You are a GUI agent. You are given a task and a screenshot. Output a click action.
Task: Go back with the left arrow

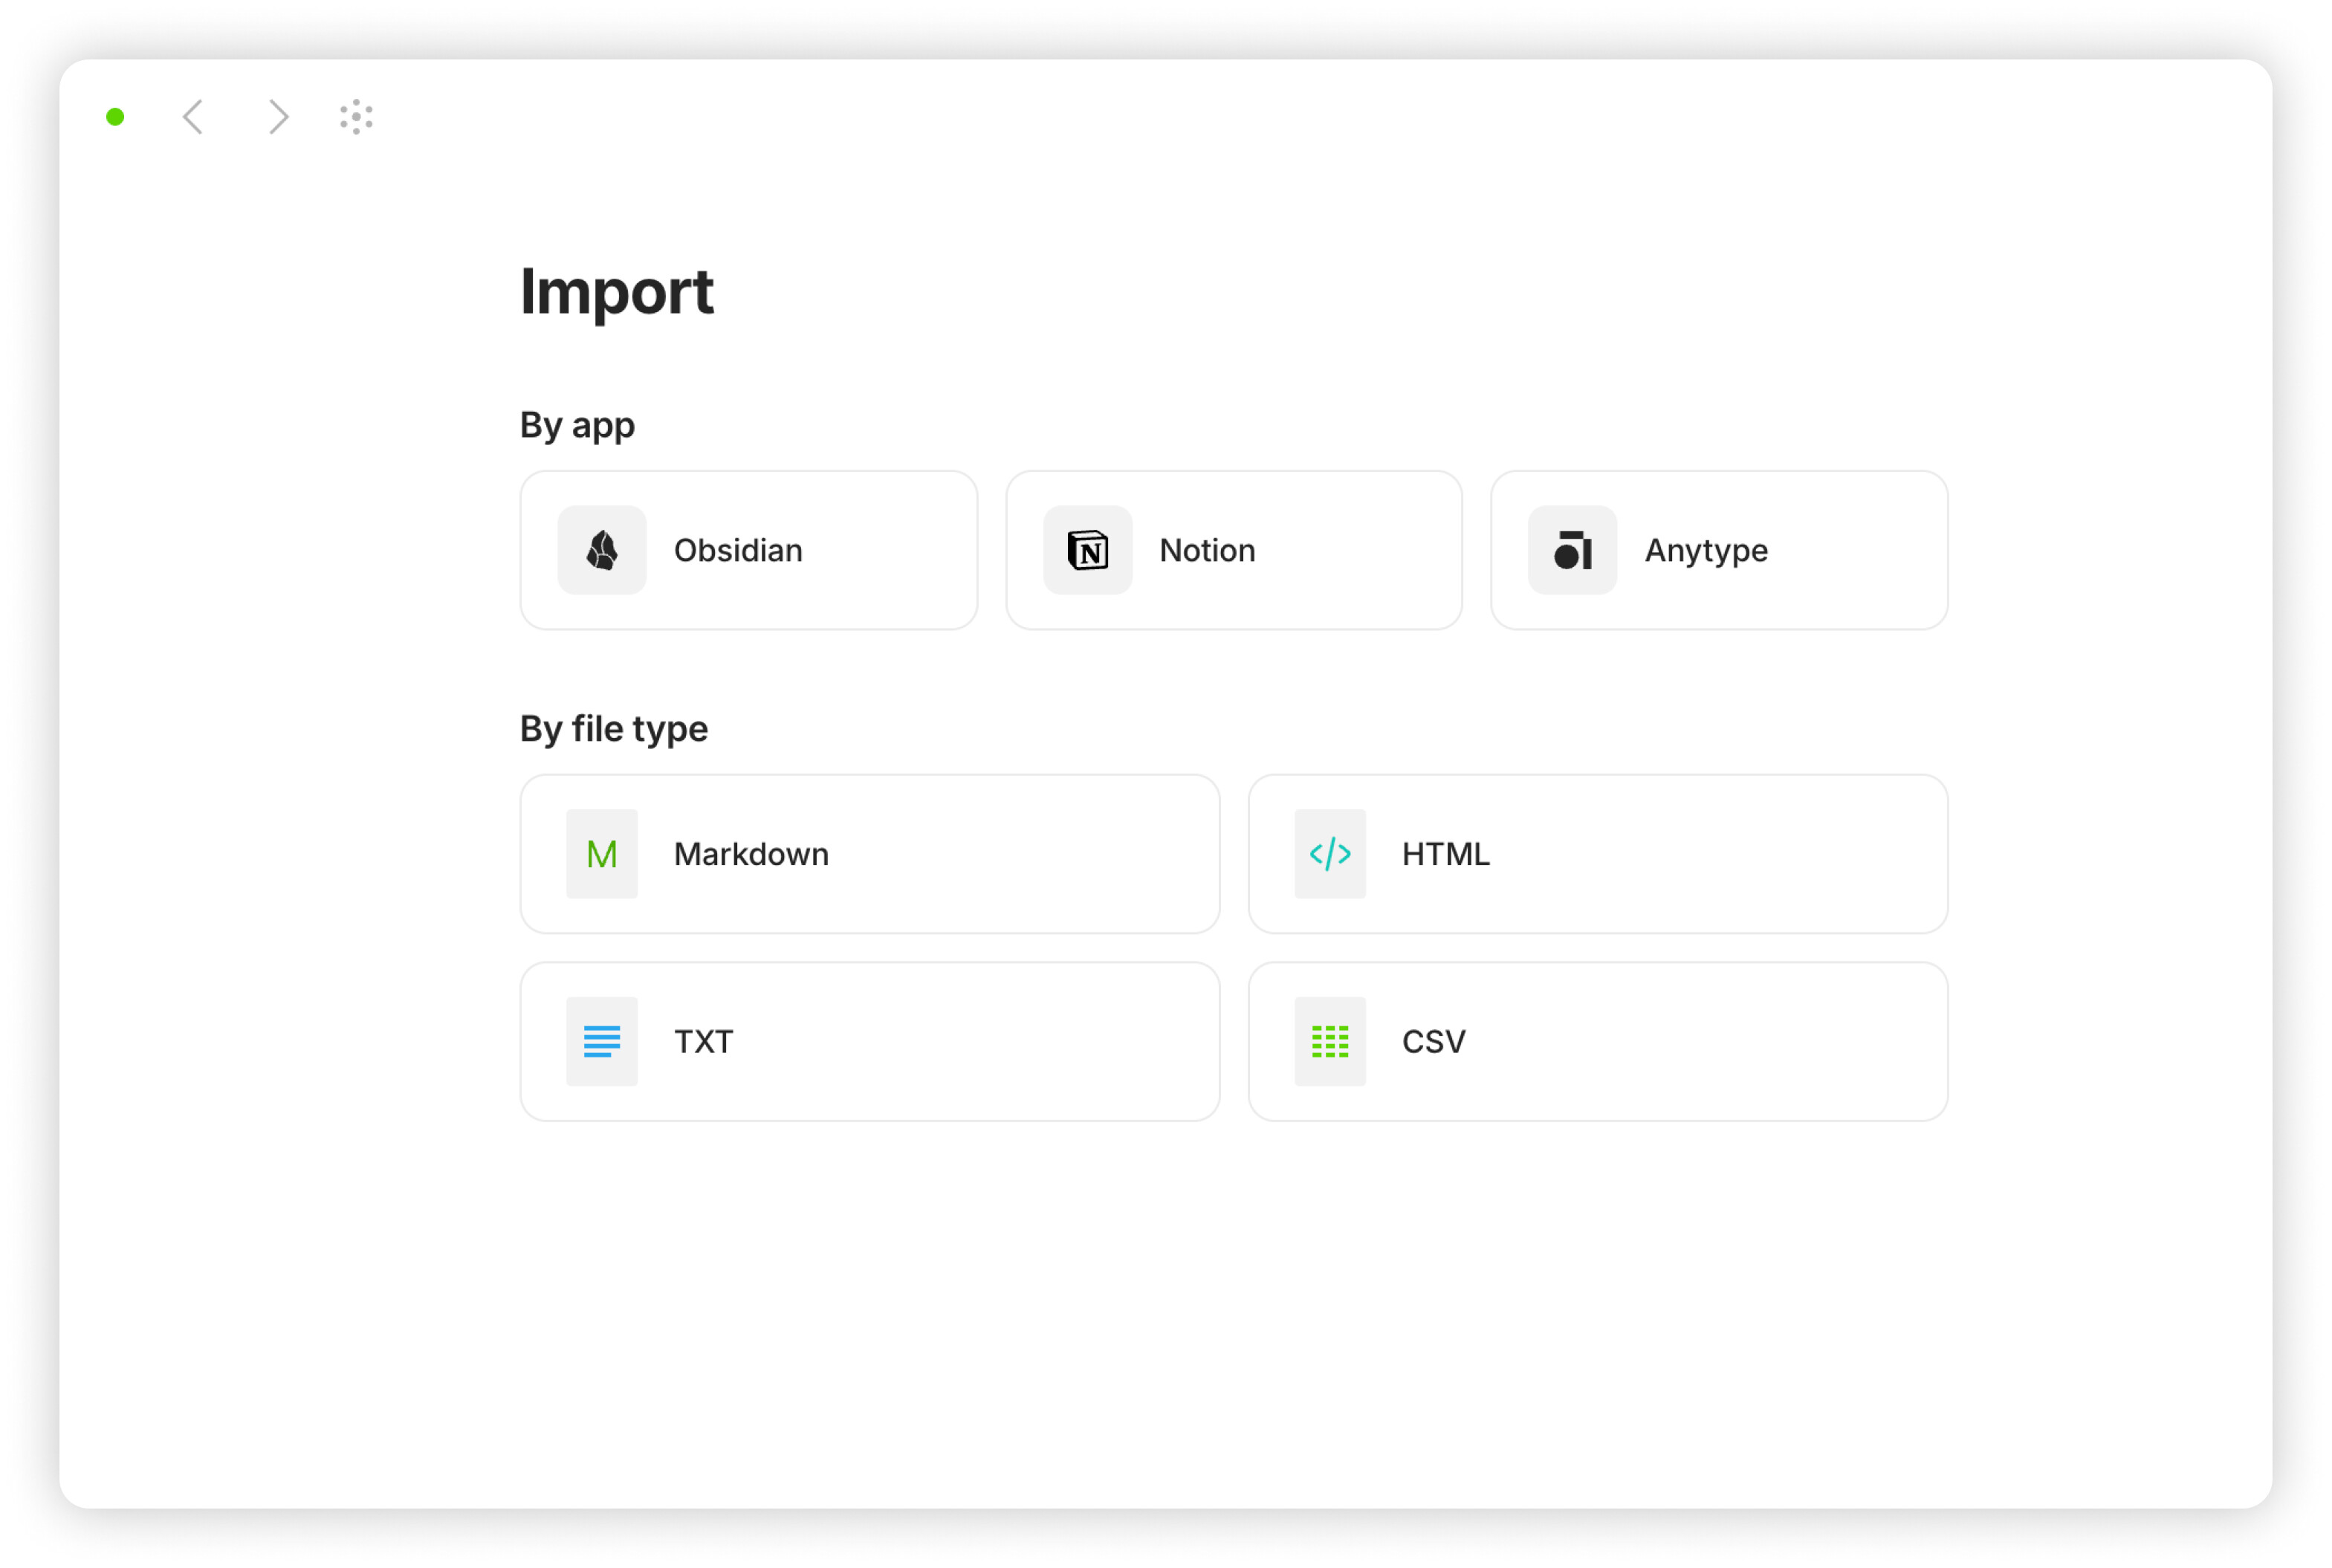(x=193, y=117)
